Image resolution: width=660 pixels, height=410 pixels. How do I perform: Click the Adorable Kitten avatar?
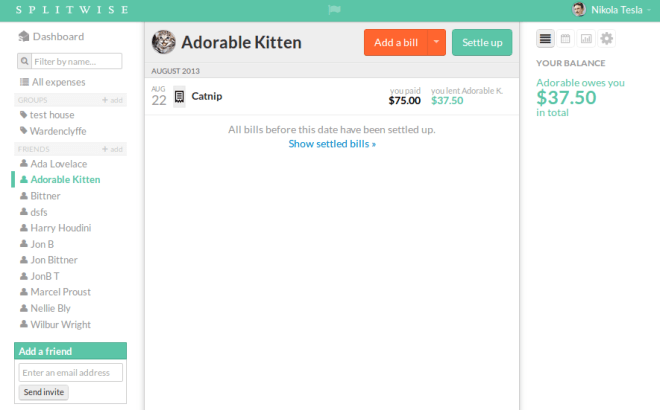coord(163,43)
